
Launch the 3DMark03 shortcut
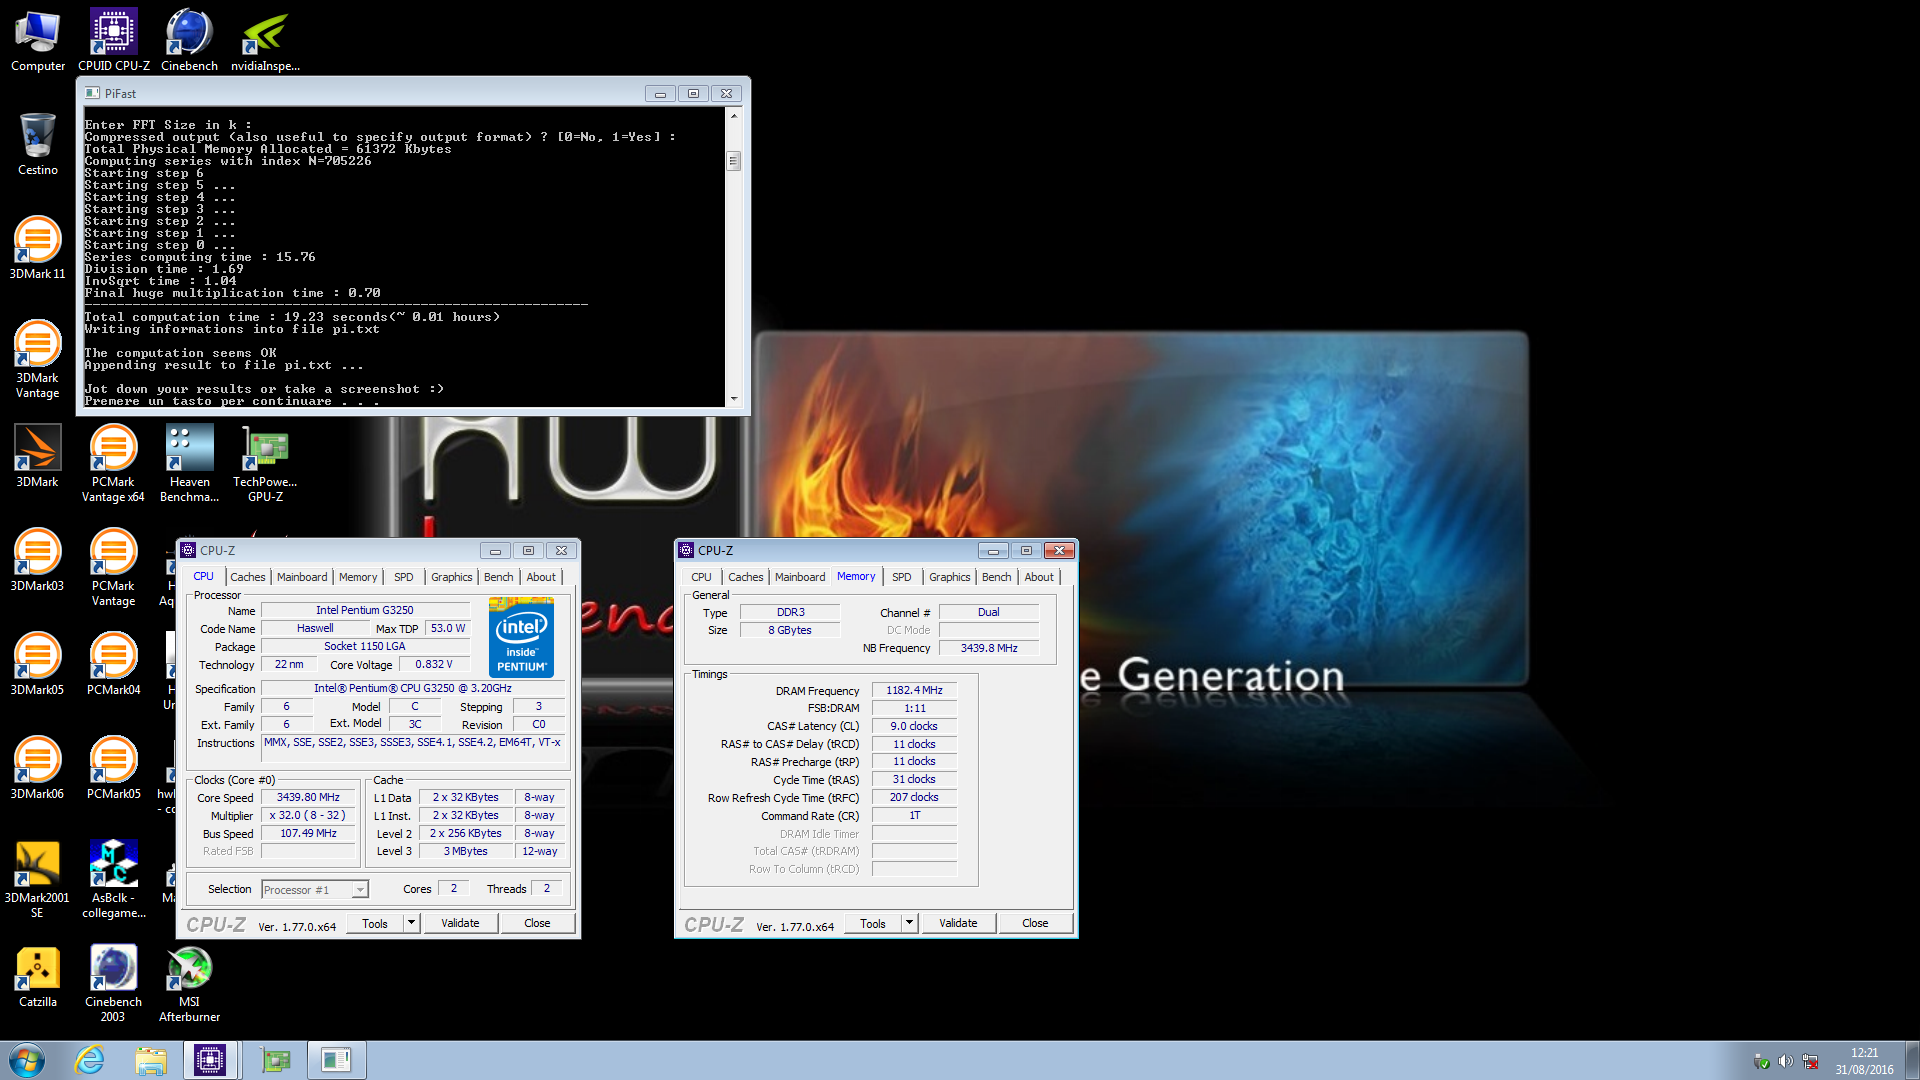click(x=38, y=560)
